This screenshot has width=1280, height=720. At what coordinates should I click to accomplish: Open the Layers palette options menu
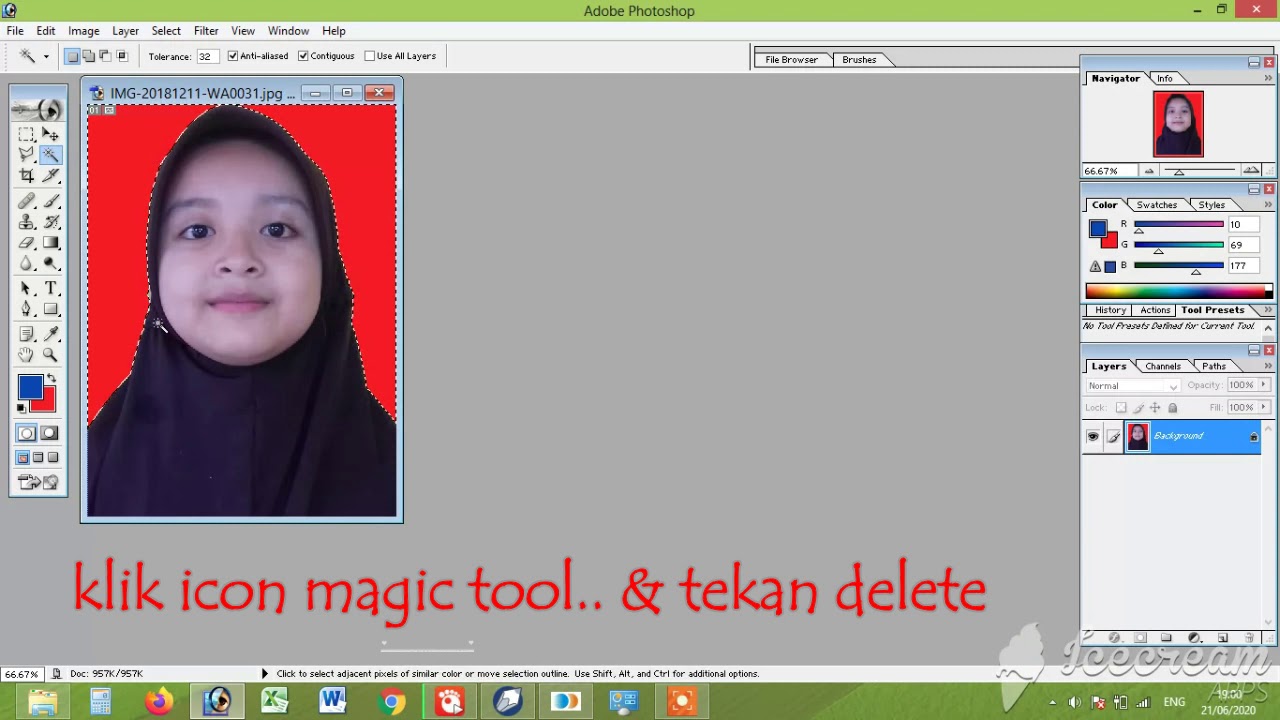1268,366
